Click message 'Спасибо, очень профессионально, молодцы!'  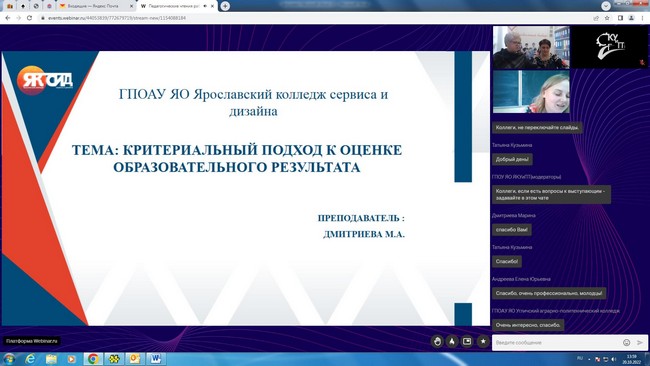(549, 293)
